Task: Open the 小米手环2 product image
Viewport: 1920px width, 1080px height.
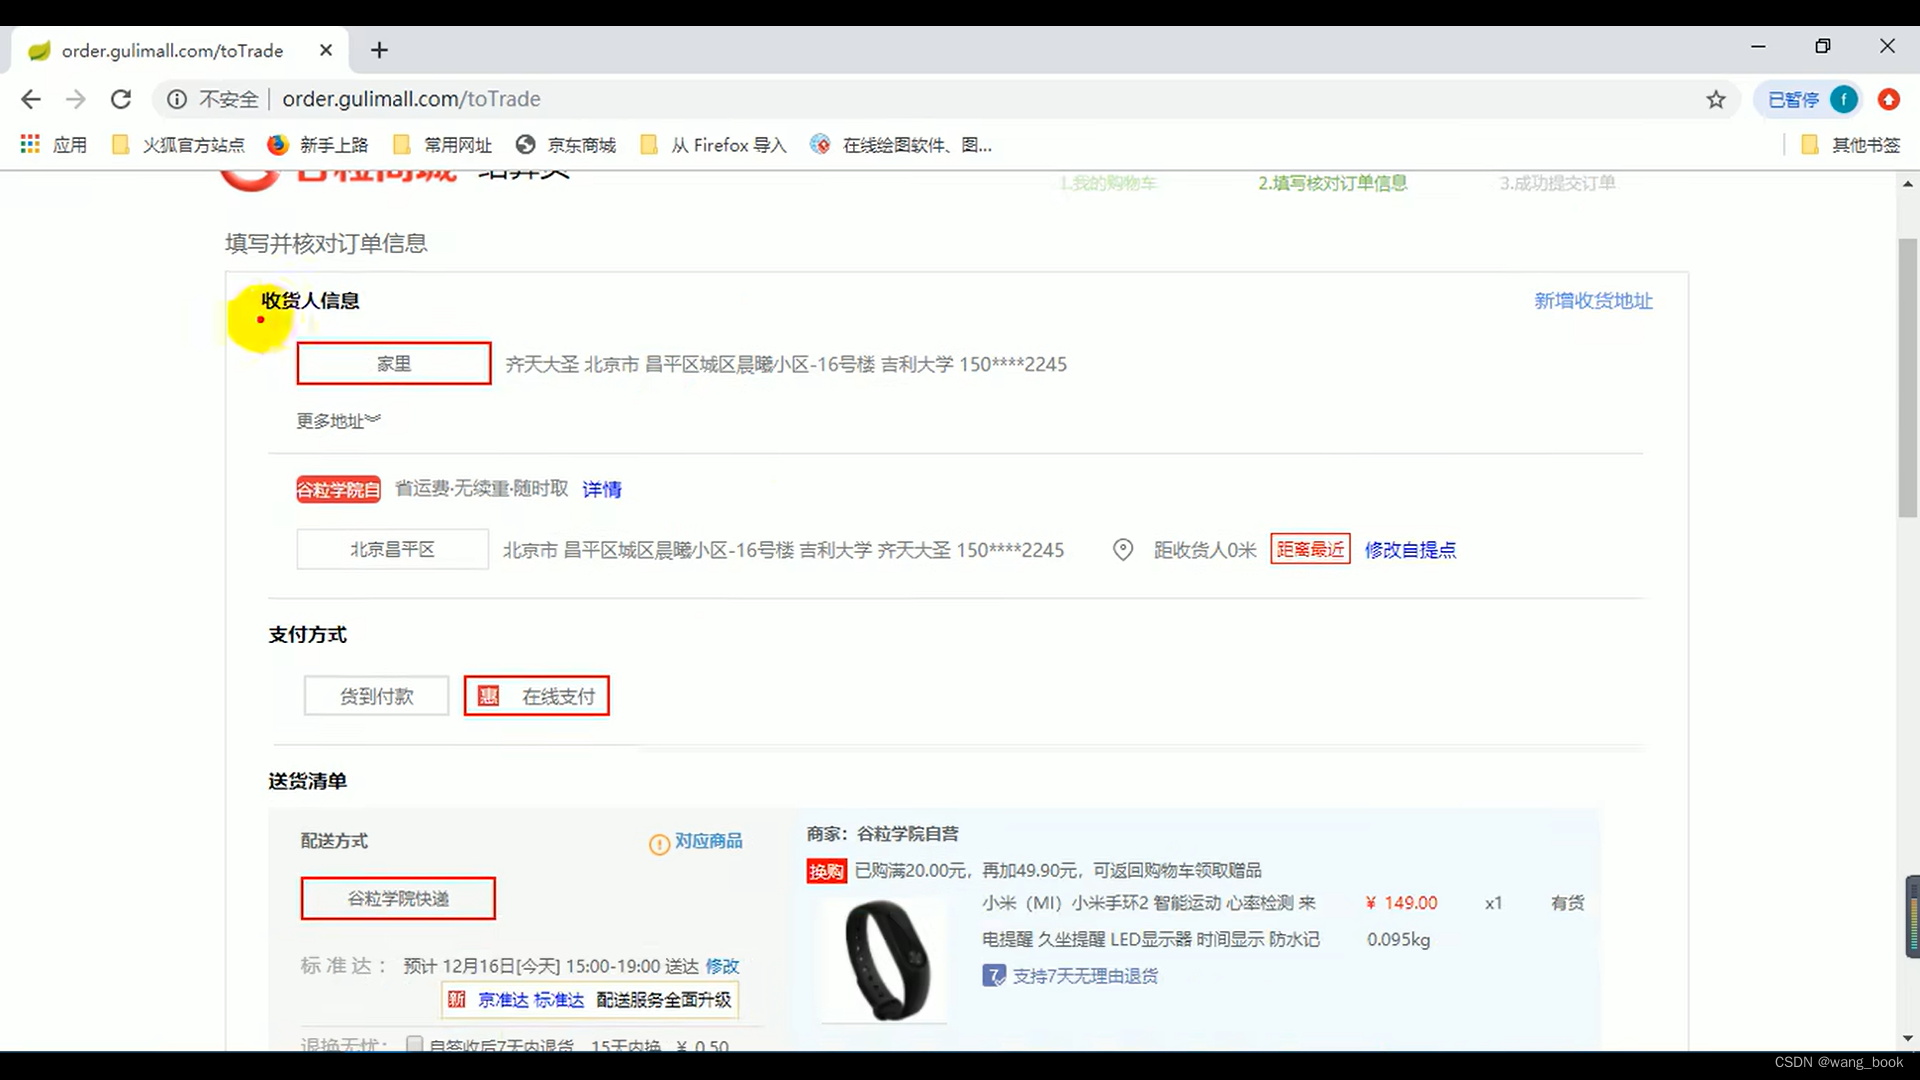Action: point(884,961)
